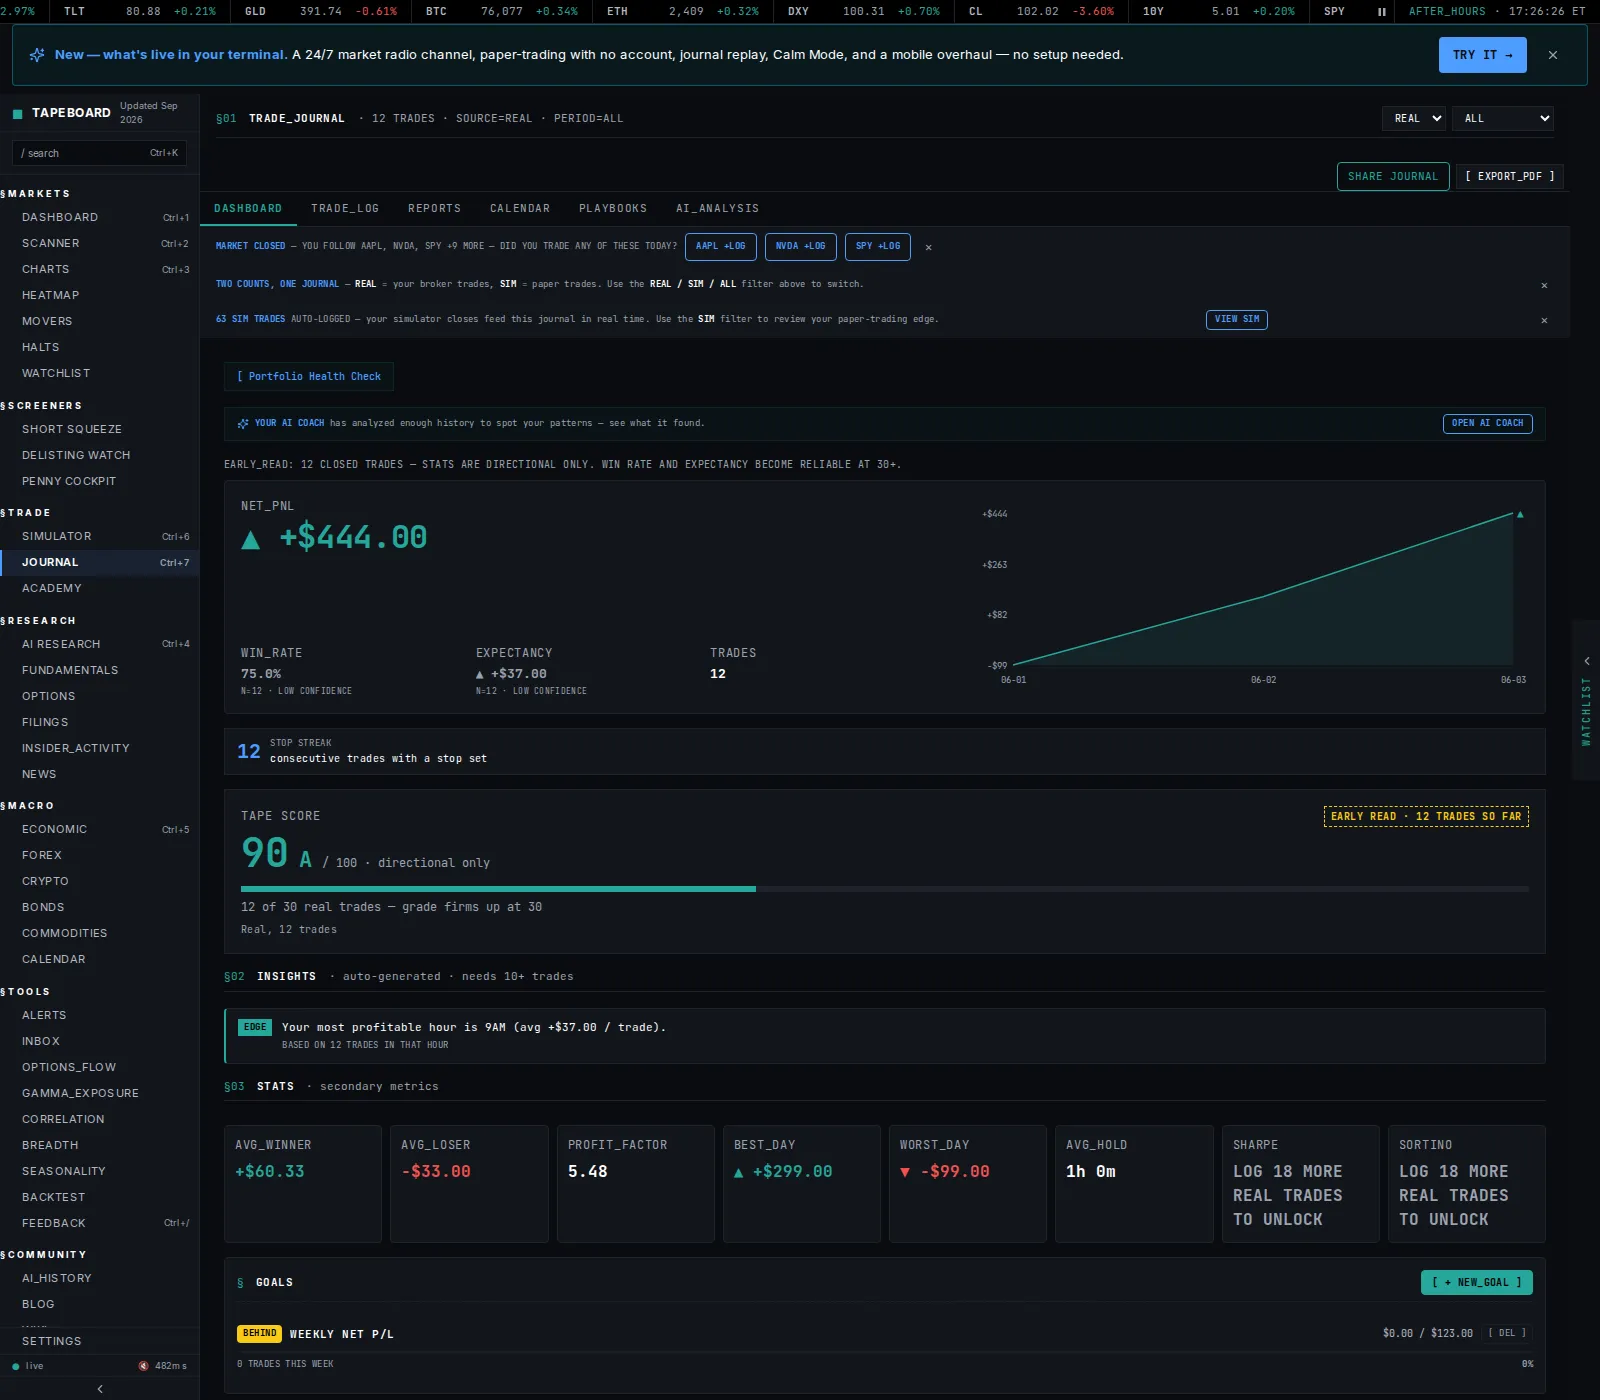Click the TAPEBOARD logo square

coord(17,113)
